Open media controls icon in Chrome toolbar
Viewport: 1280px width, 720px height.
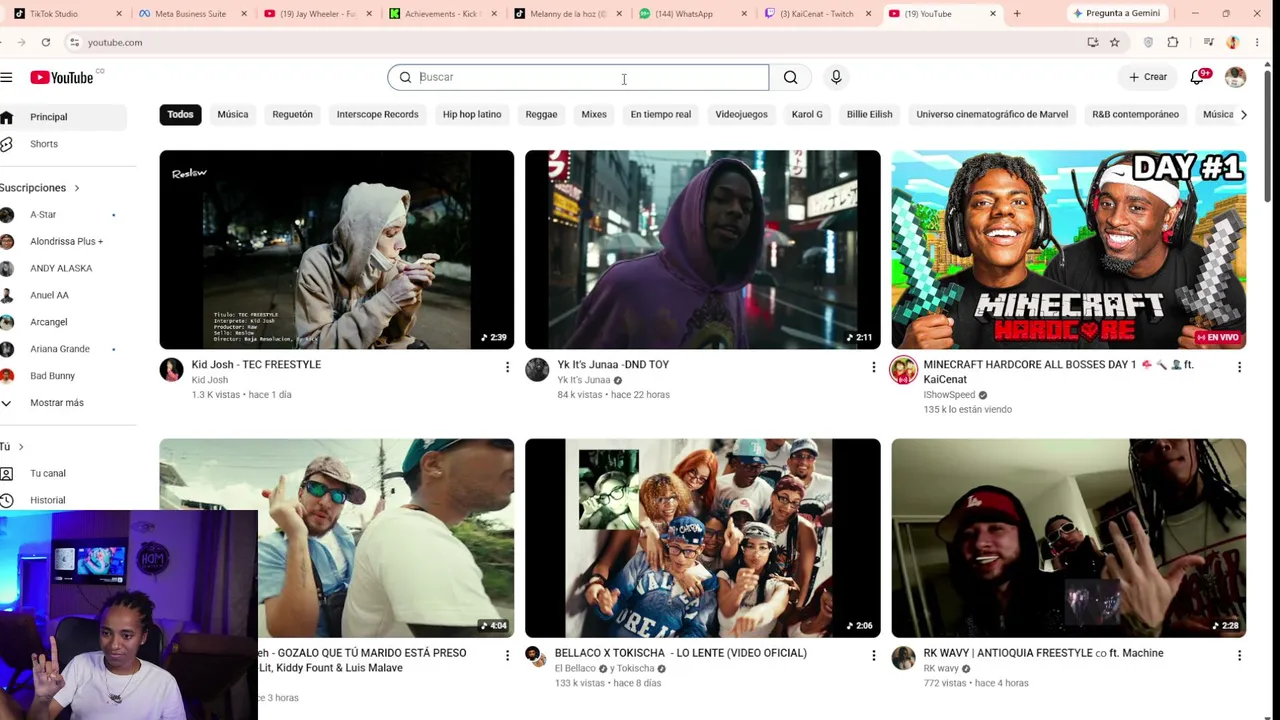point(1209,42)
